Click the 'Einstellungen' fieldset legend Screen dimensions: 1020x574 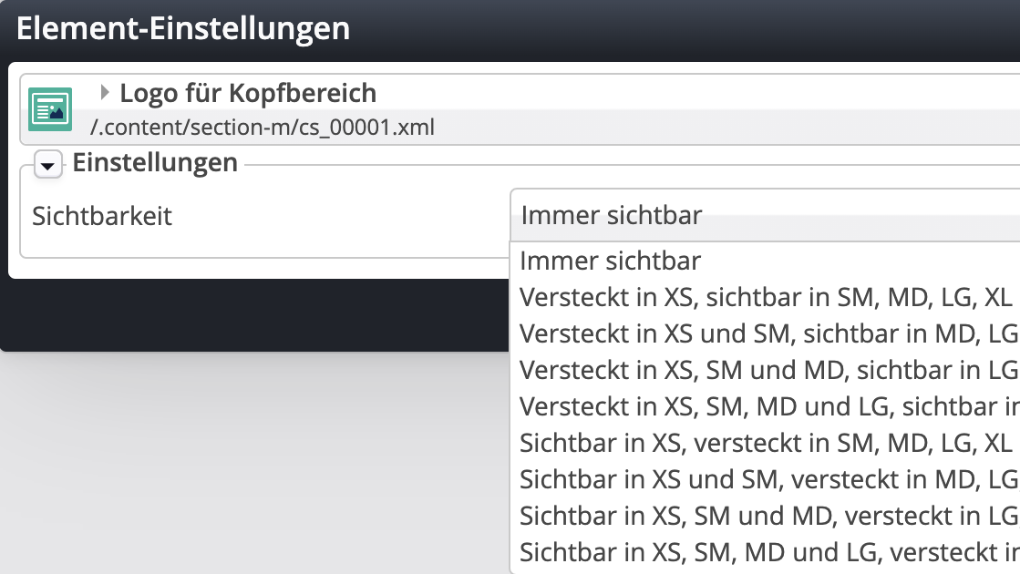pyautogui.click(x=155, y=163)
